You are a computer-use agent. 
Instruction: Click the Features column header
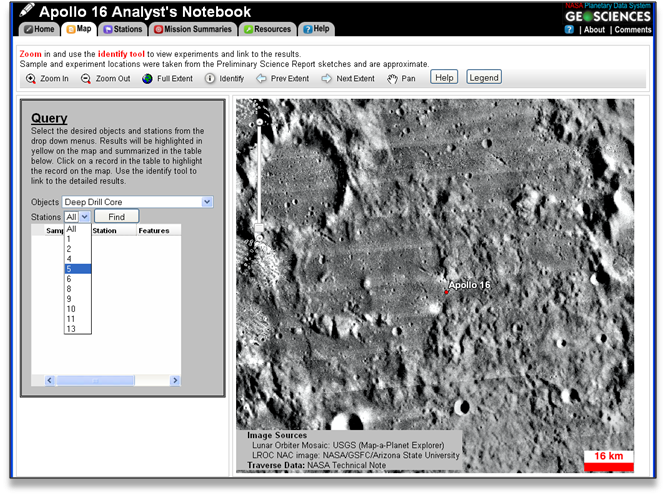click(x=154, y=231)
